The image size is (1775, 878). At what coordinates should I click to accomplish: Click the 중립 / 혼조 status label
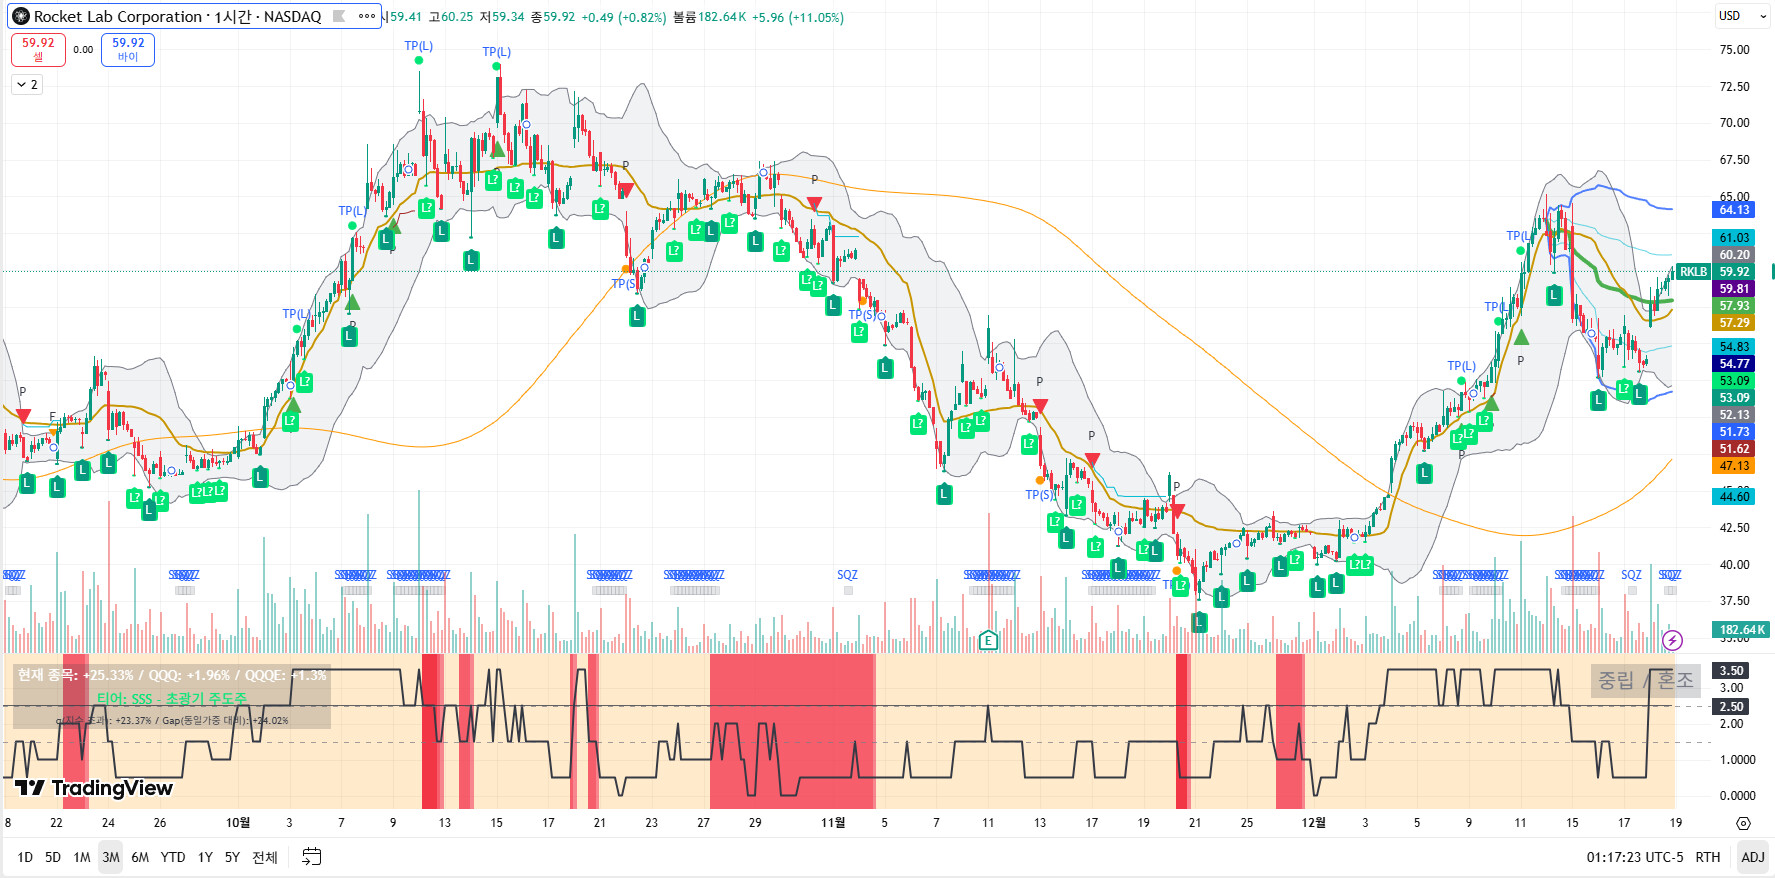pyautogui.click(x=1645, y=681)
